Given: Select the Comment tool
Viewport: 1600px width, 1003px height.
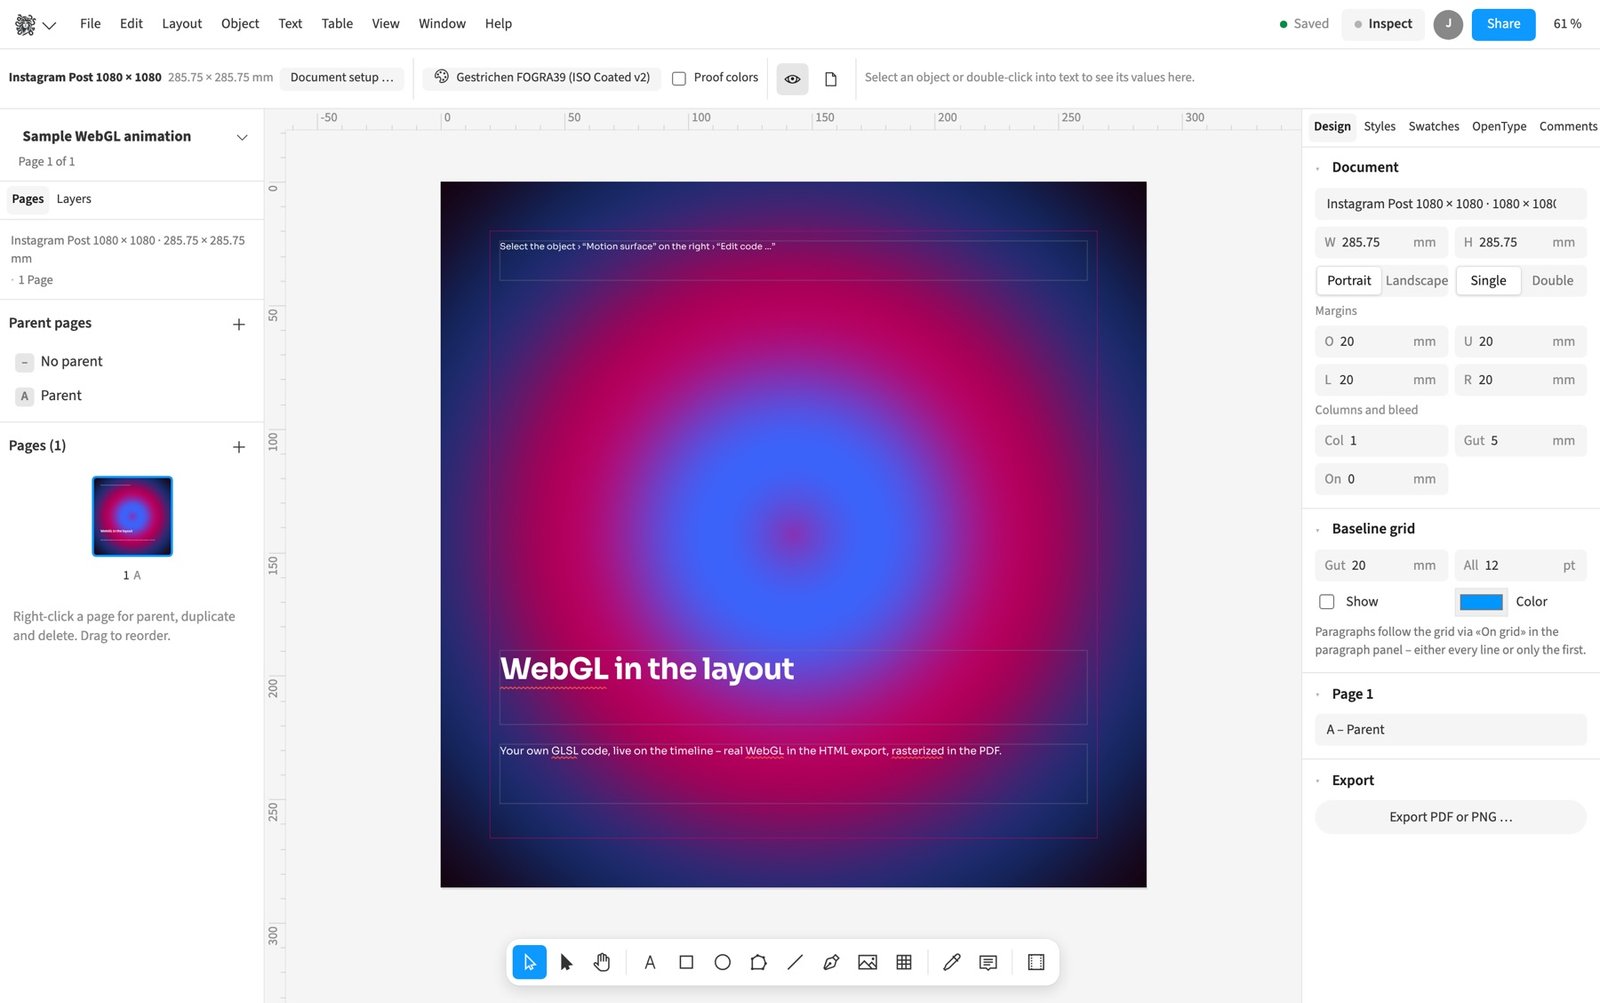Looking at the screenshot, I should click(x=988, y=962).
